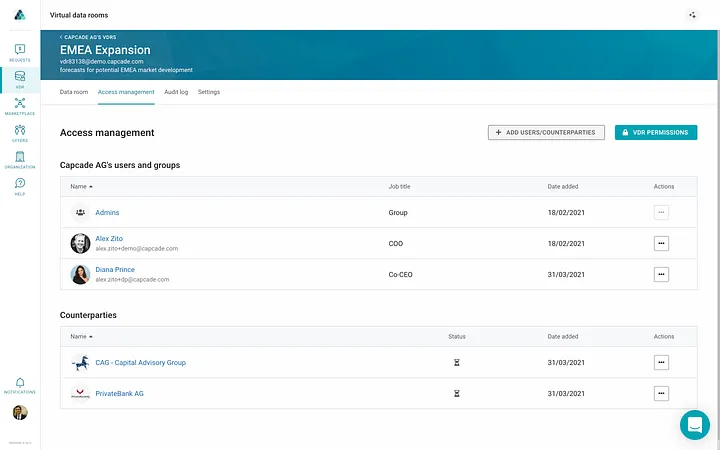720x450 pixels.
Task: Click the COO job title cell
Action: click(x=396, y=243)
